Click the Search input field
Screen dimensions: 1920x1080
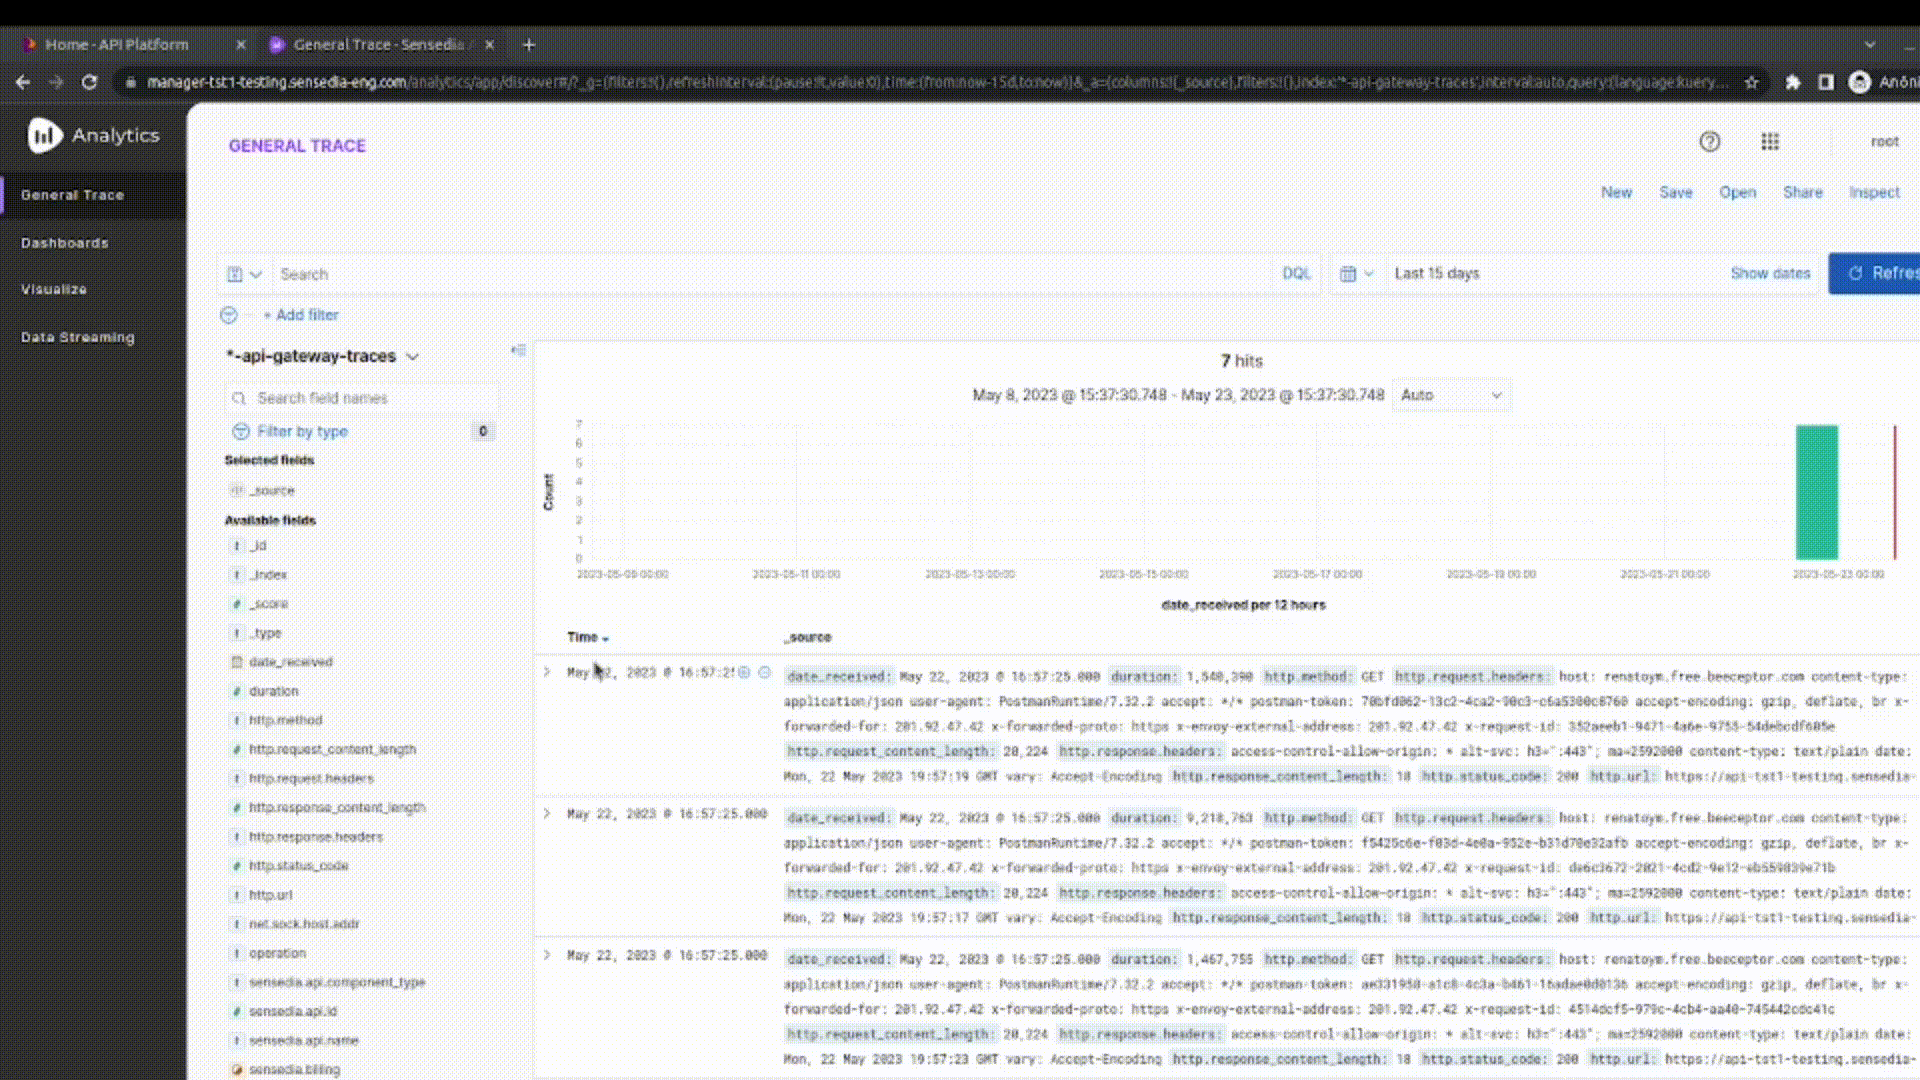[764, 273]
